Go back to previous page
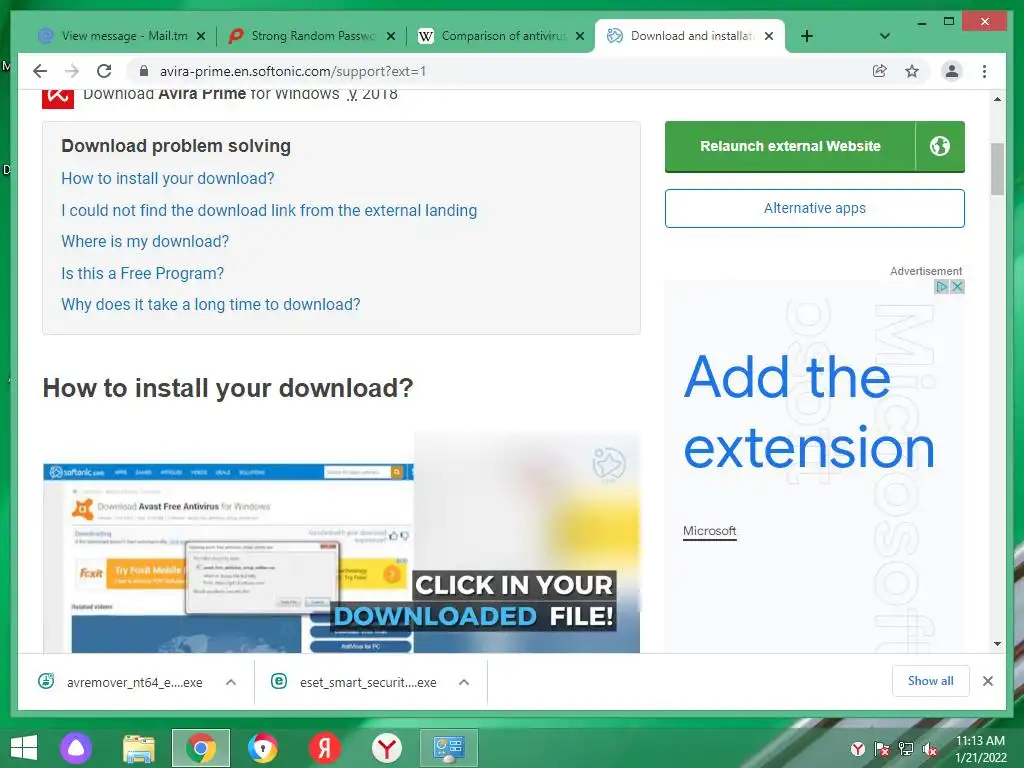This screenshot has width=1024, height=768. pyautogui.click(x=40, y=71)
